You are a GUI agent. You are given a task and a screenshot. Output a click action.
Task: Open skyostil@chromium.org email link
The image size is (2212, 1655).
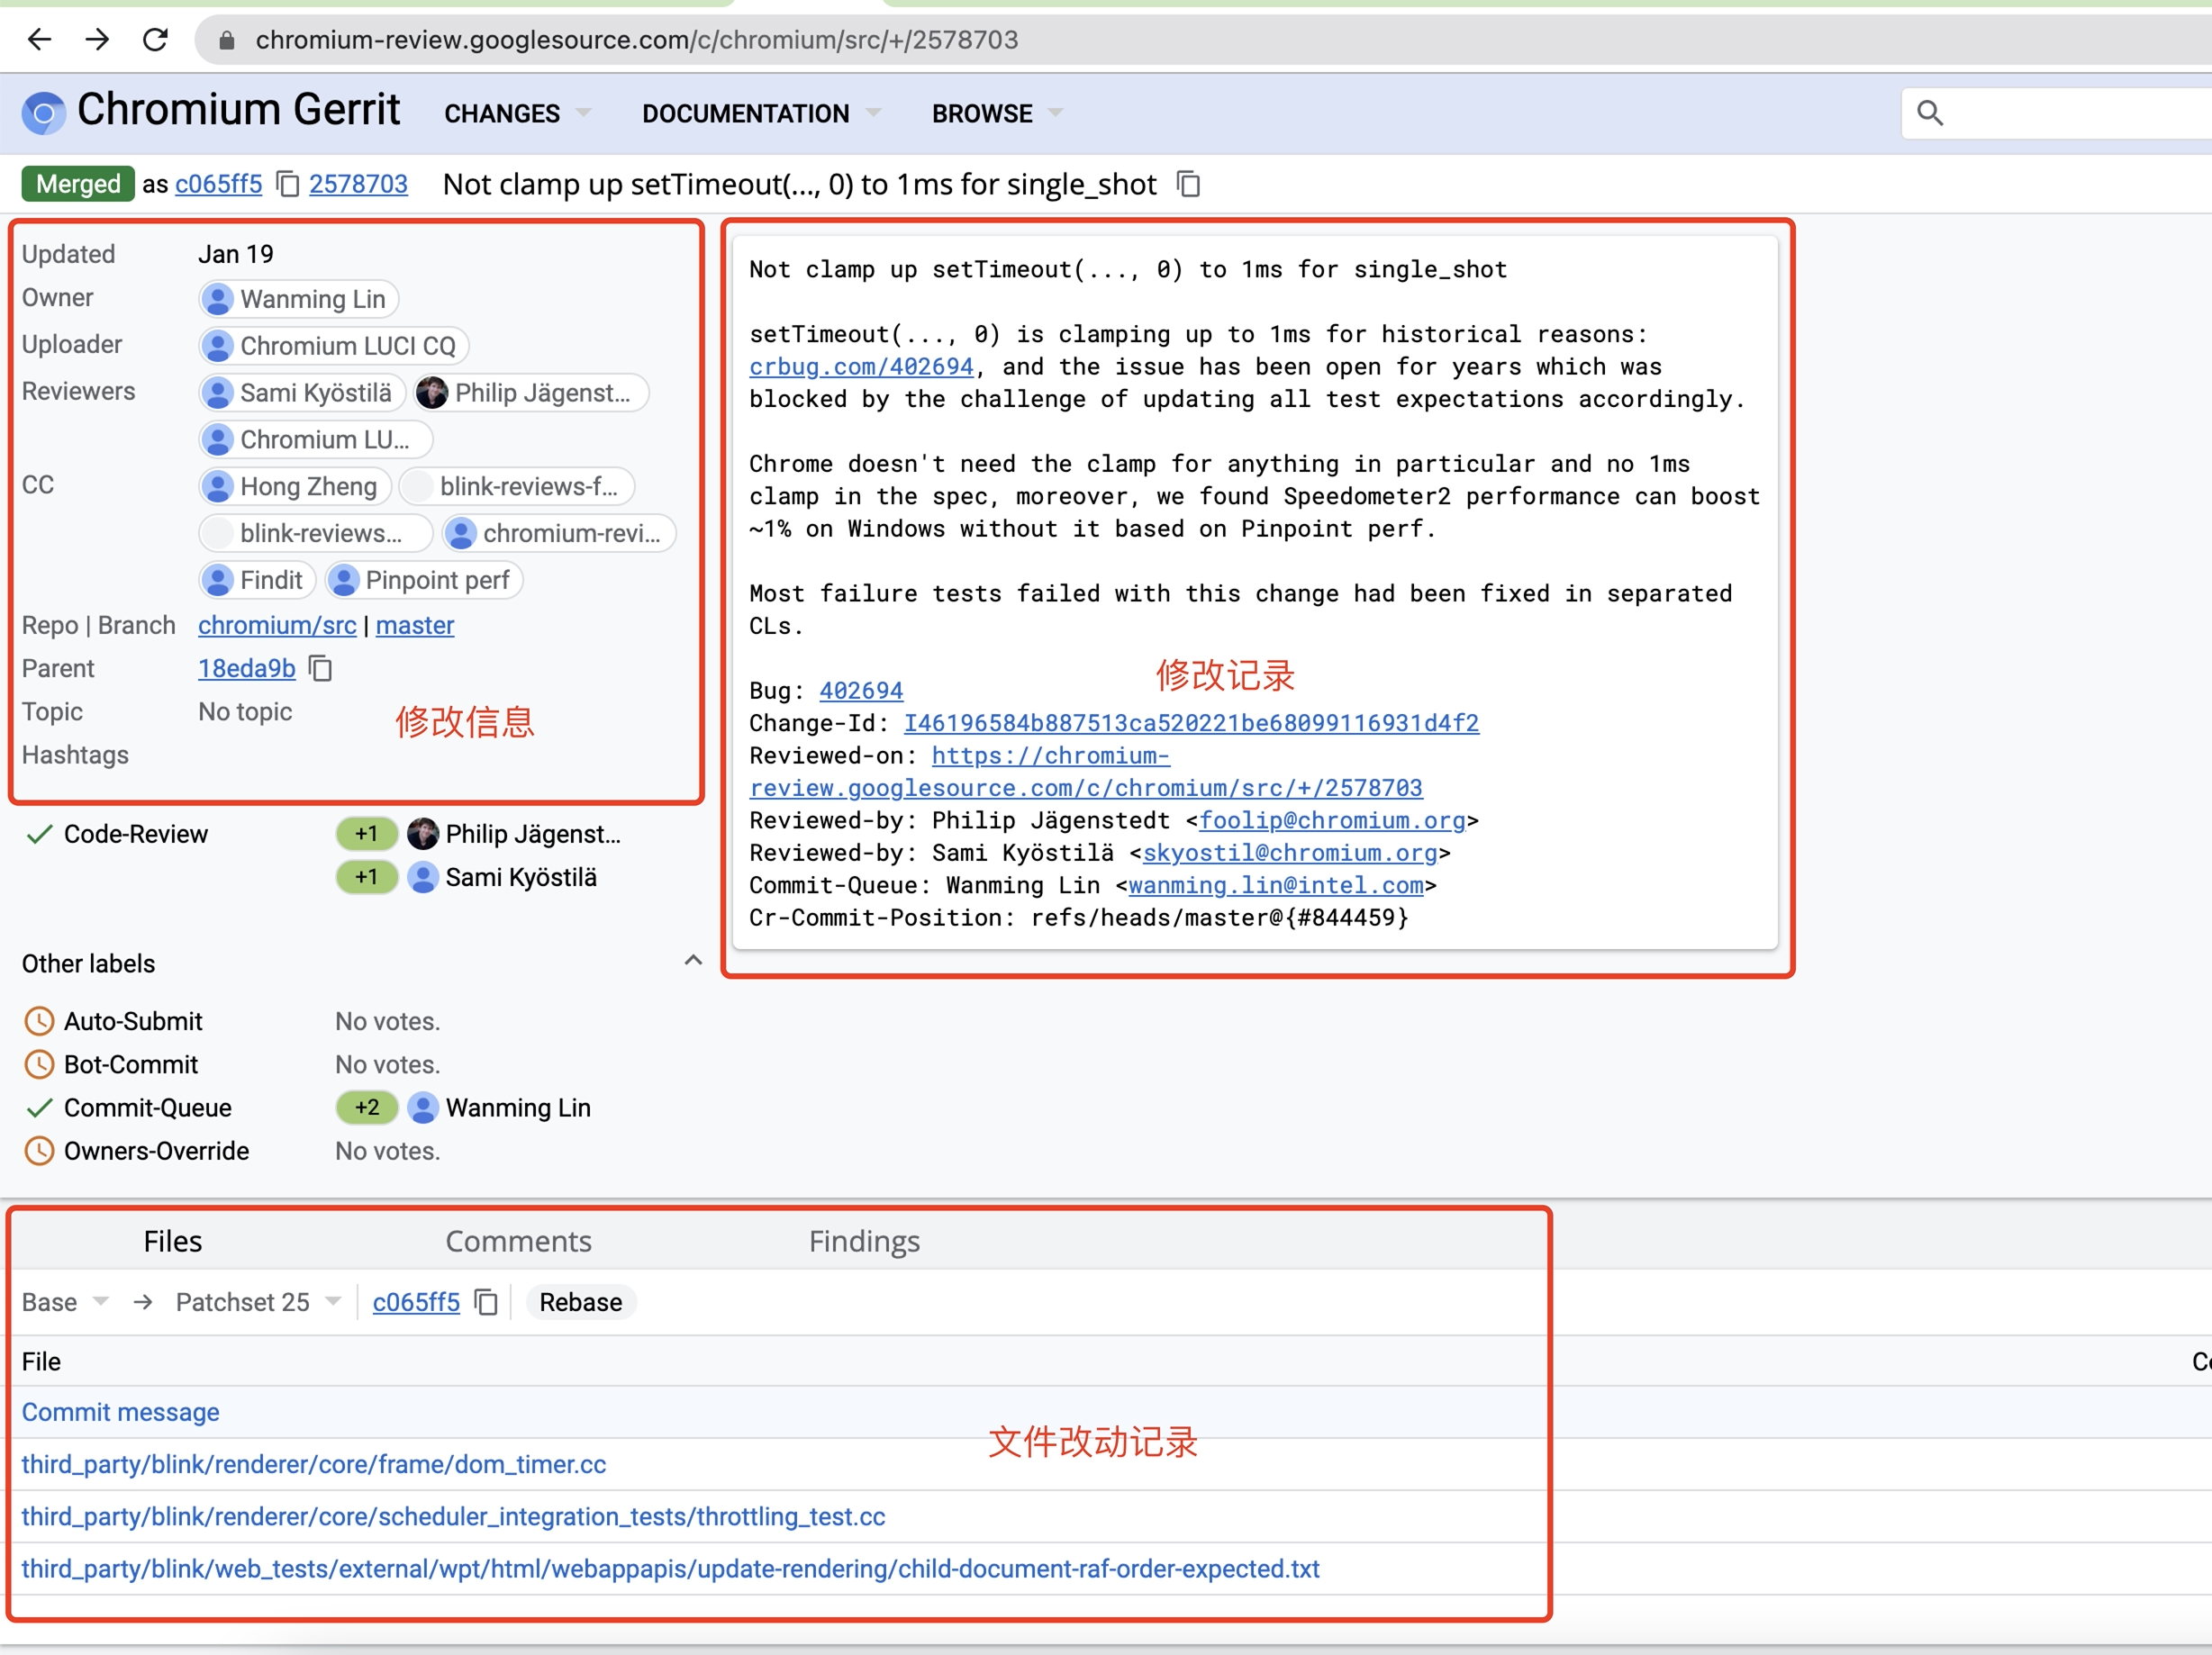(x=1290, y=853)
